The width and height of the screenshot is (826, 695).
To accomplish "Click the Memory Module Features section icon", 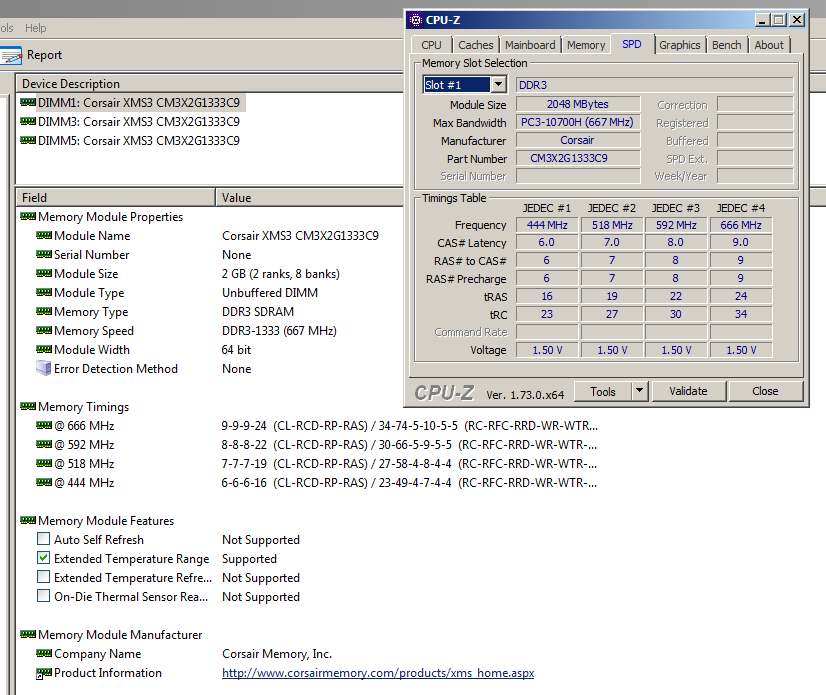I will point(28,520).
